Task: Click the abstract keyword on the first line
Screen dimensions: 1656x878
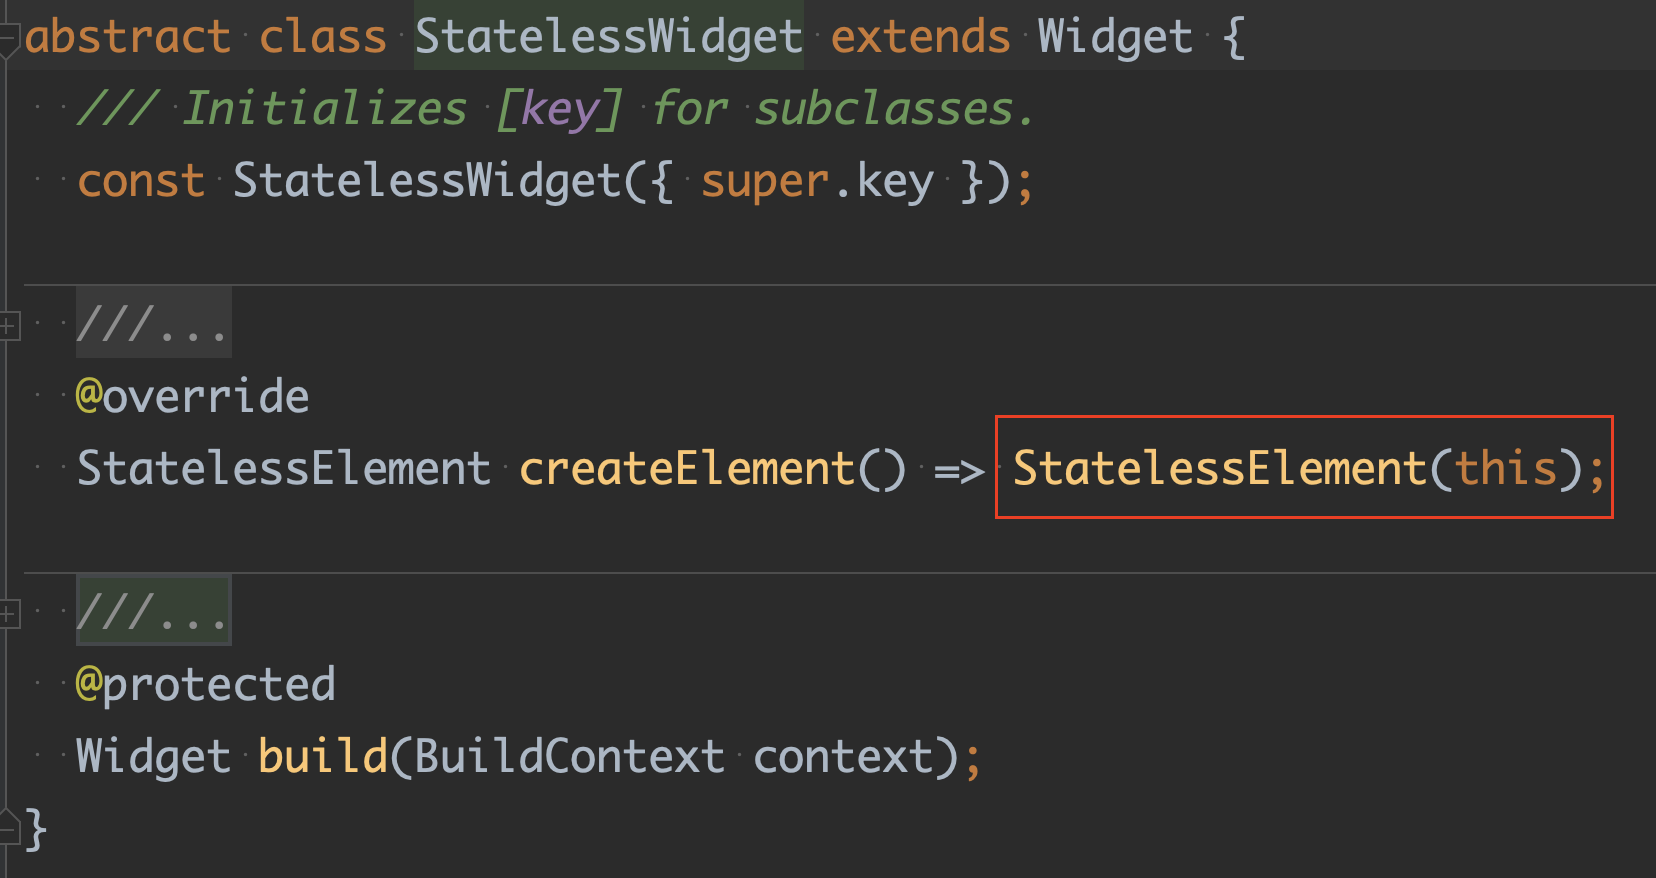Action: click(128, 37)
